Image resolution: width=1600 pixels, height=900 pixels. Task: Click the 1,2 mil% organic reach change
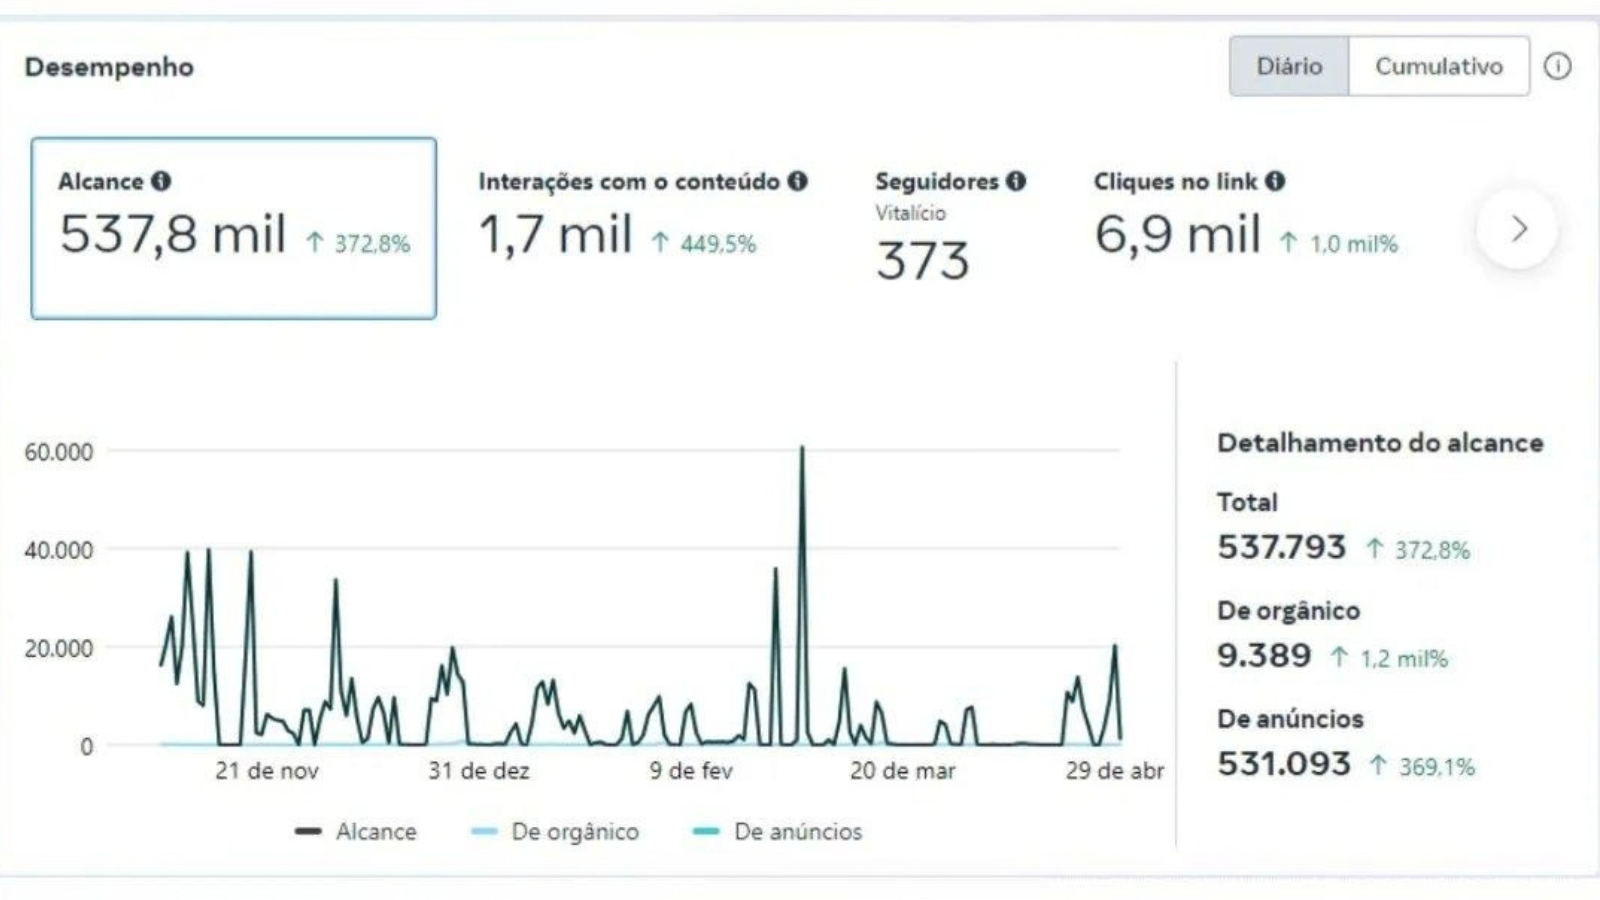[x=1390, y=658]
